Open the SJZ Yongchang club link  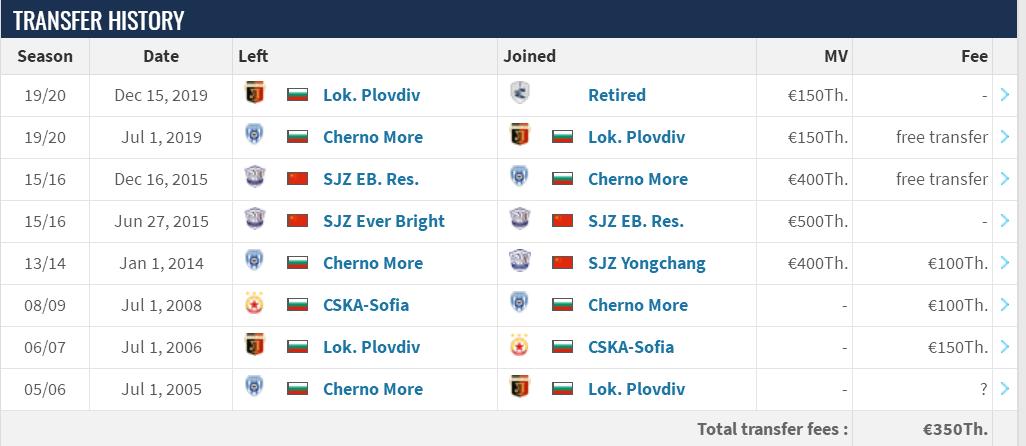646,263
